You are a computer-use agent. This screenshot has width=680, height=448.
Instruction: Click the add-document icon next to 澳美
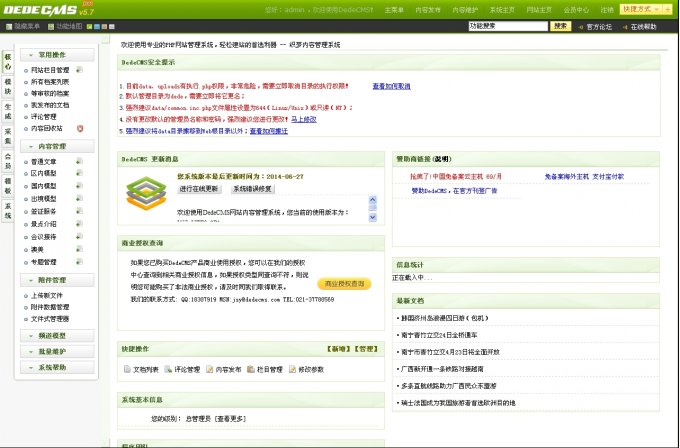point(79,249)
